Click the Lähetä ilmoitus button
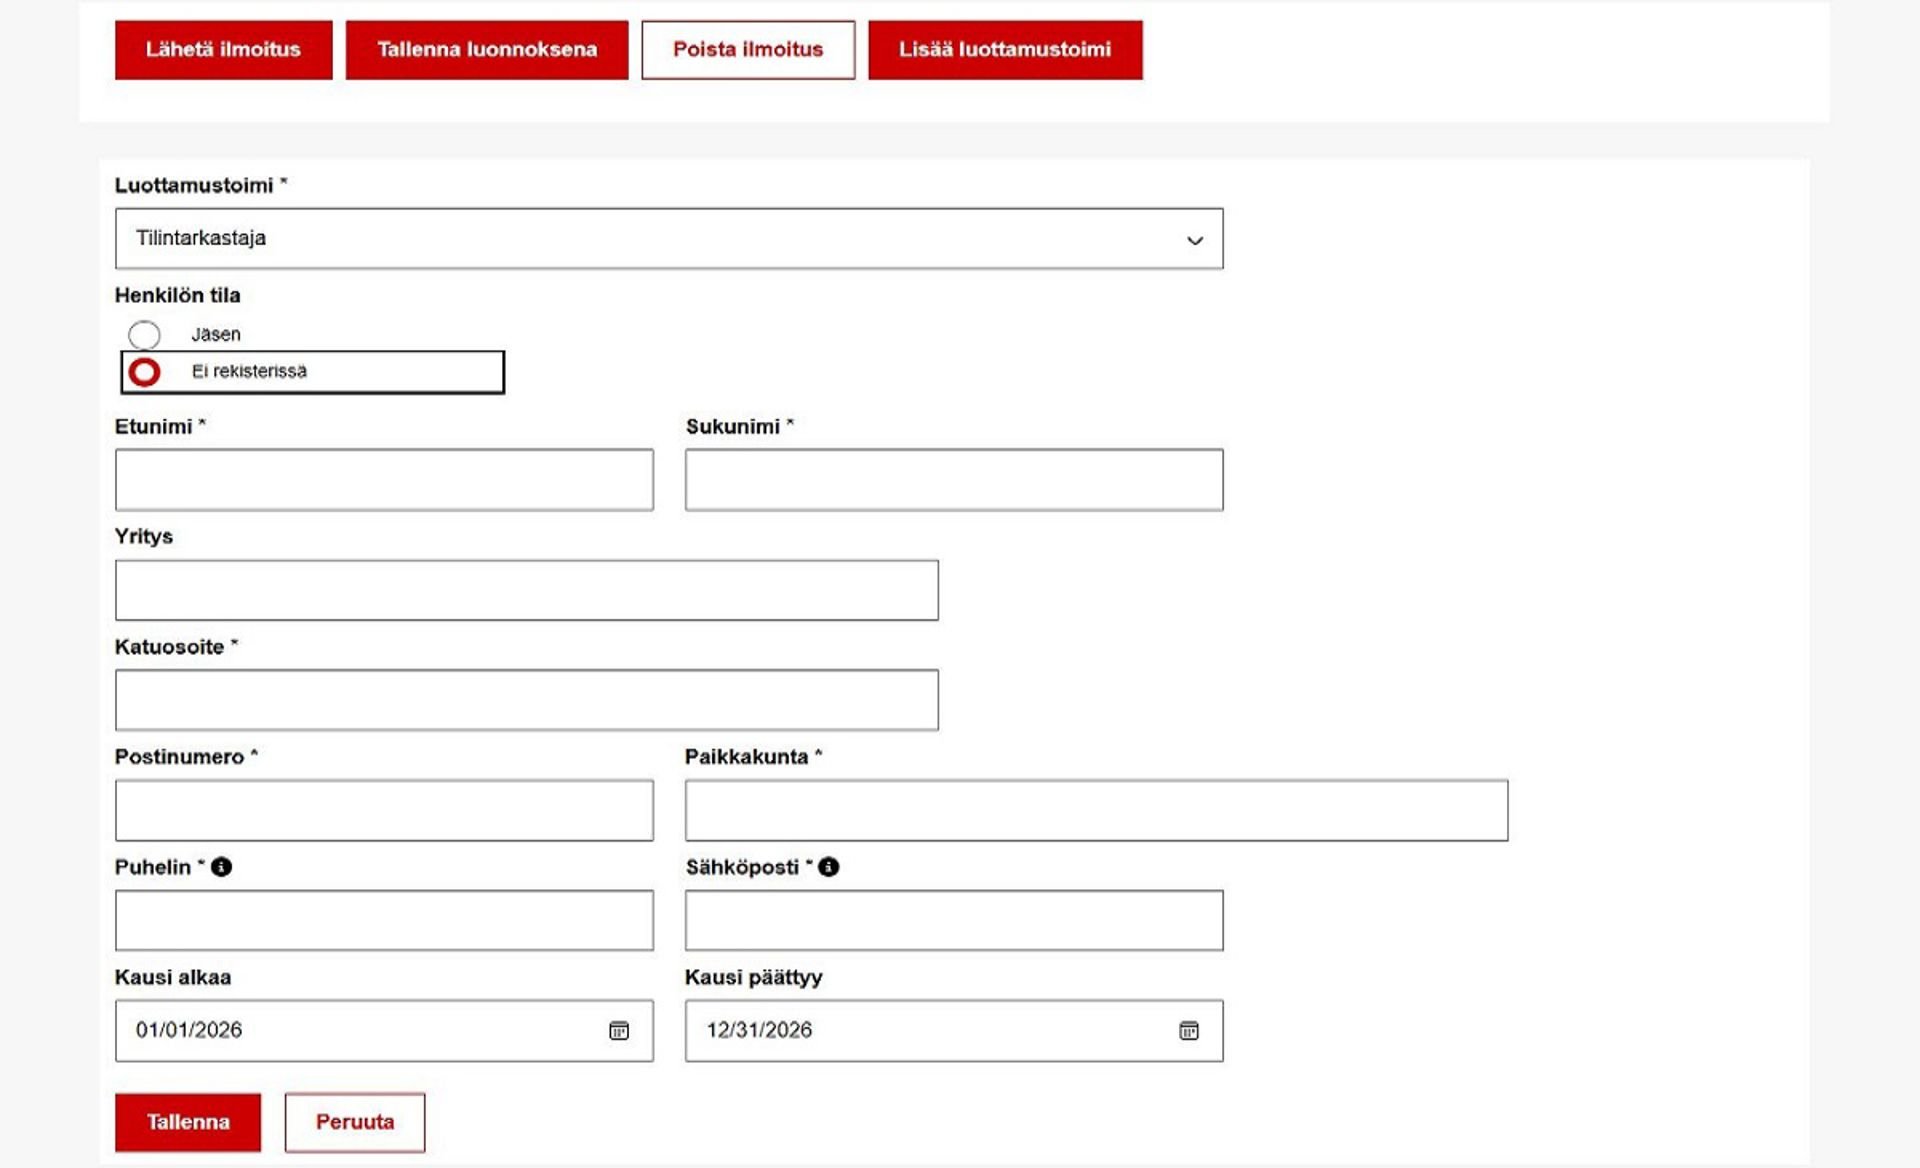1920x1168 pixels. [x=223, y=50]
